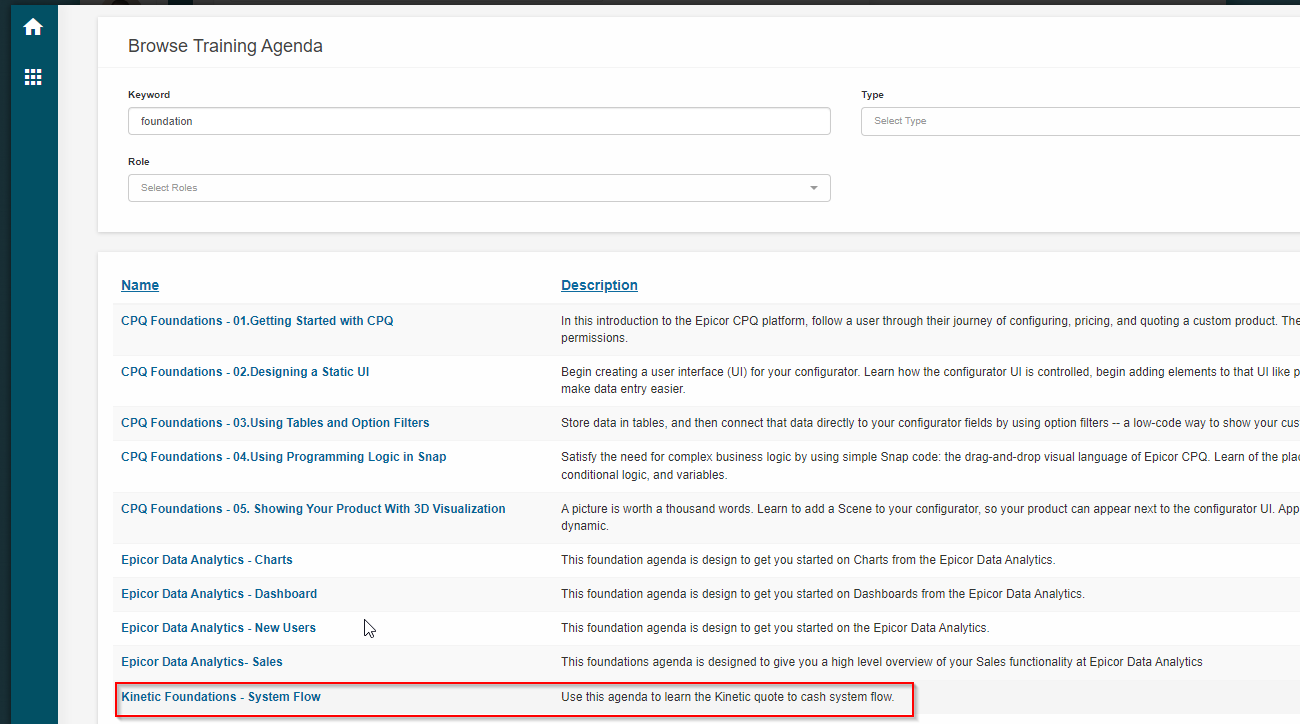Open CPQ Foundations 04 Using Programming Logic in Snap
Viewport: 1300px width, 724px height.
[284, 457]
